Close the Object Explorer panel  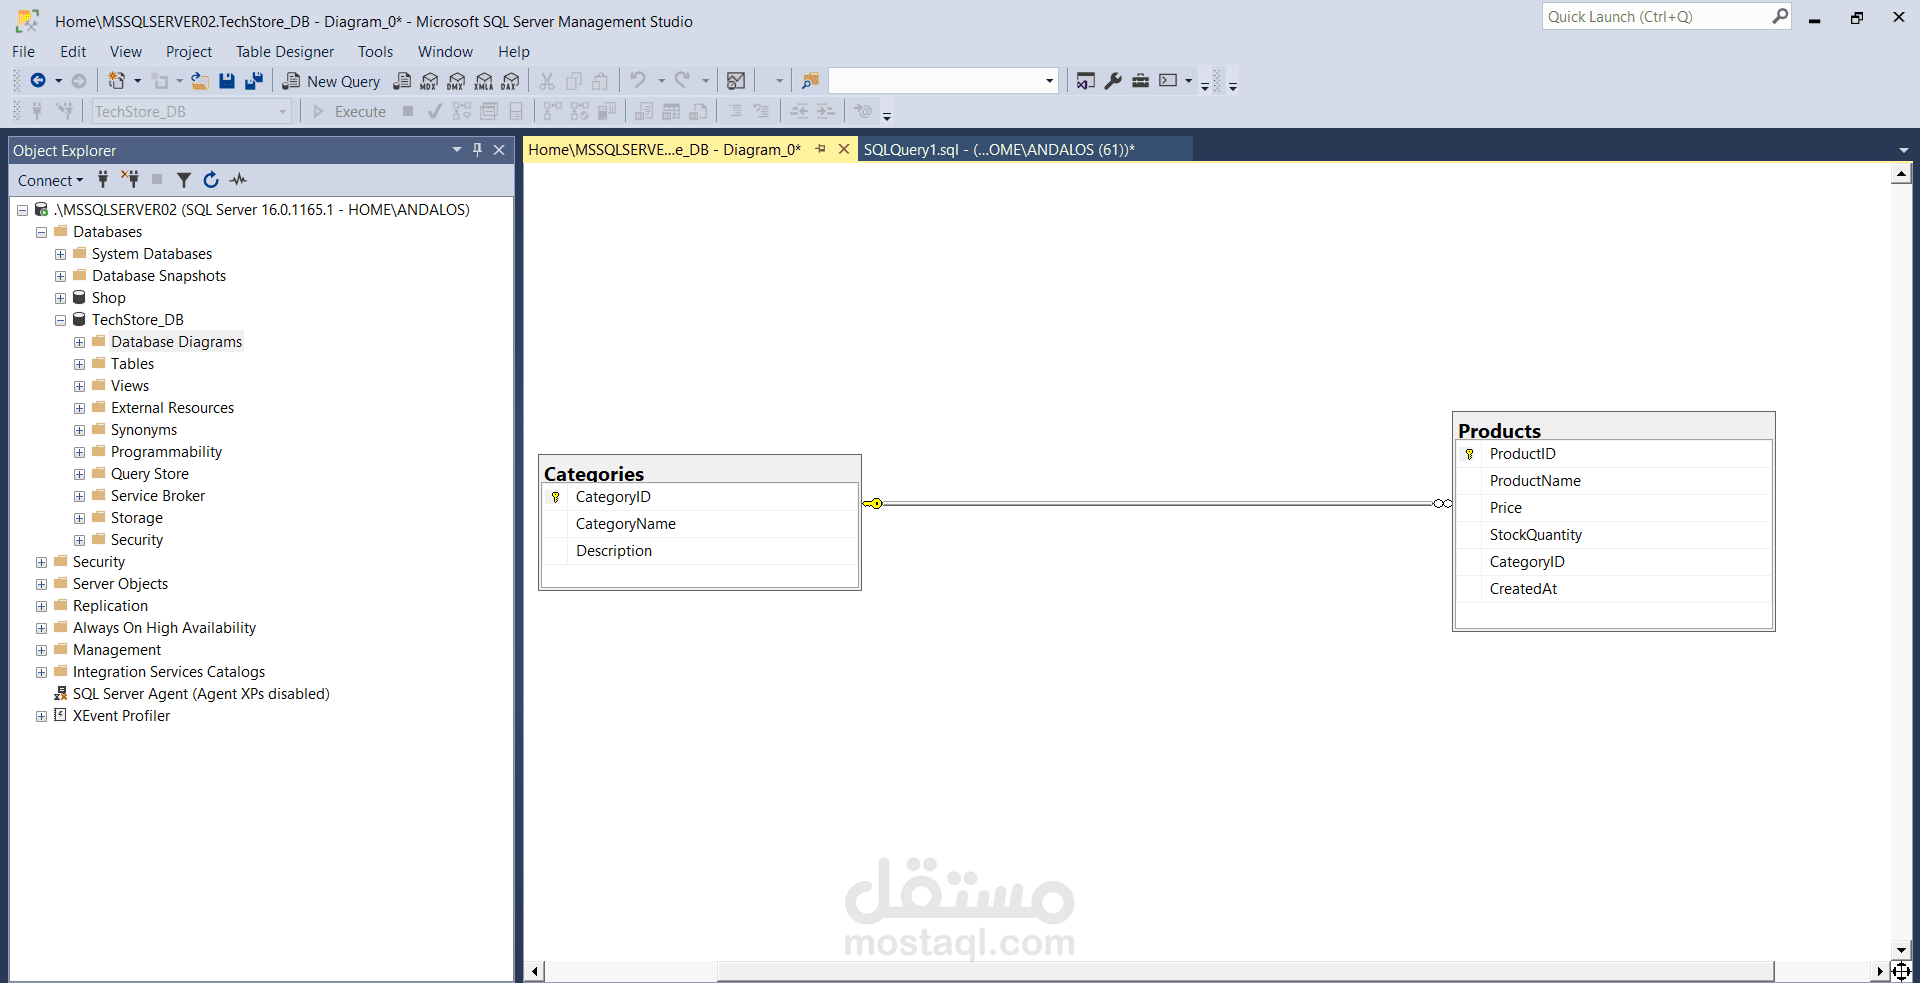499,150
